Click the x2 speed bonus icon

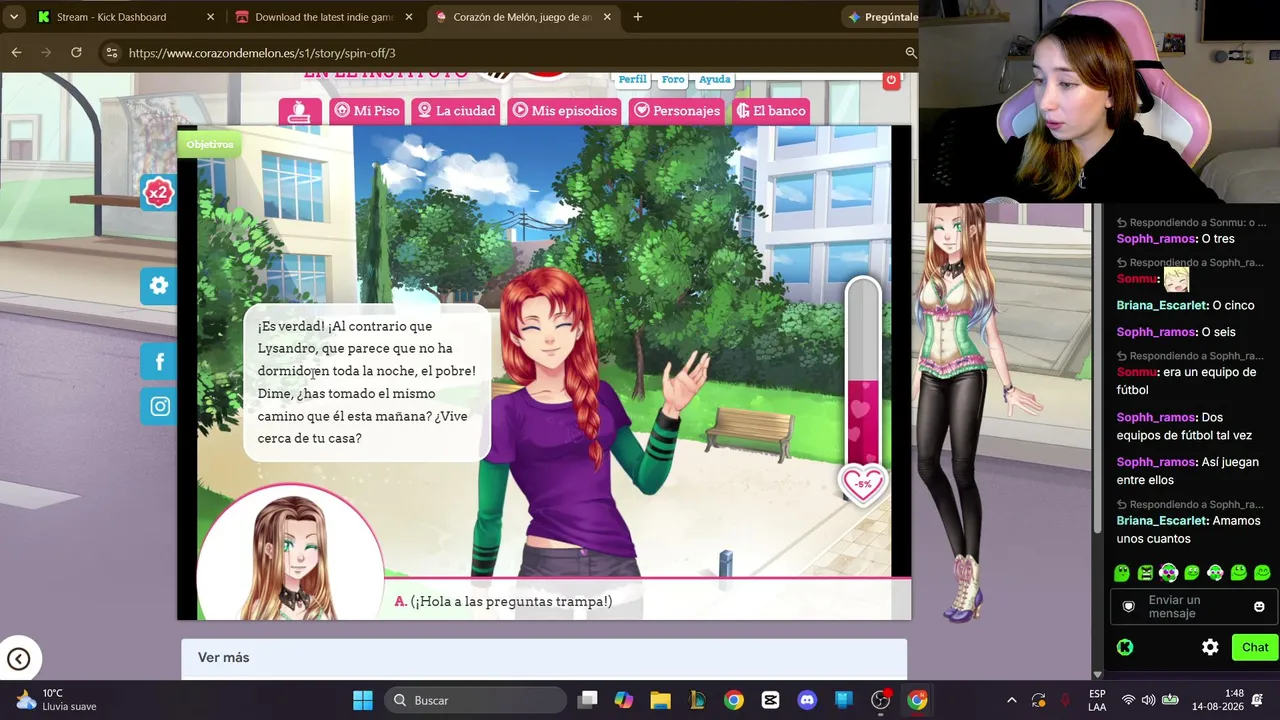point(158,193)
